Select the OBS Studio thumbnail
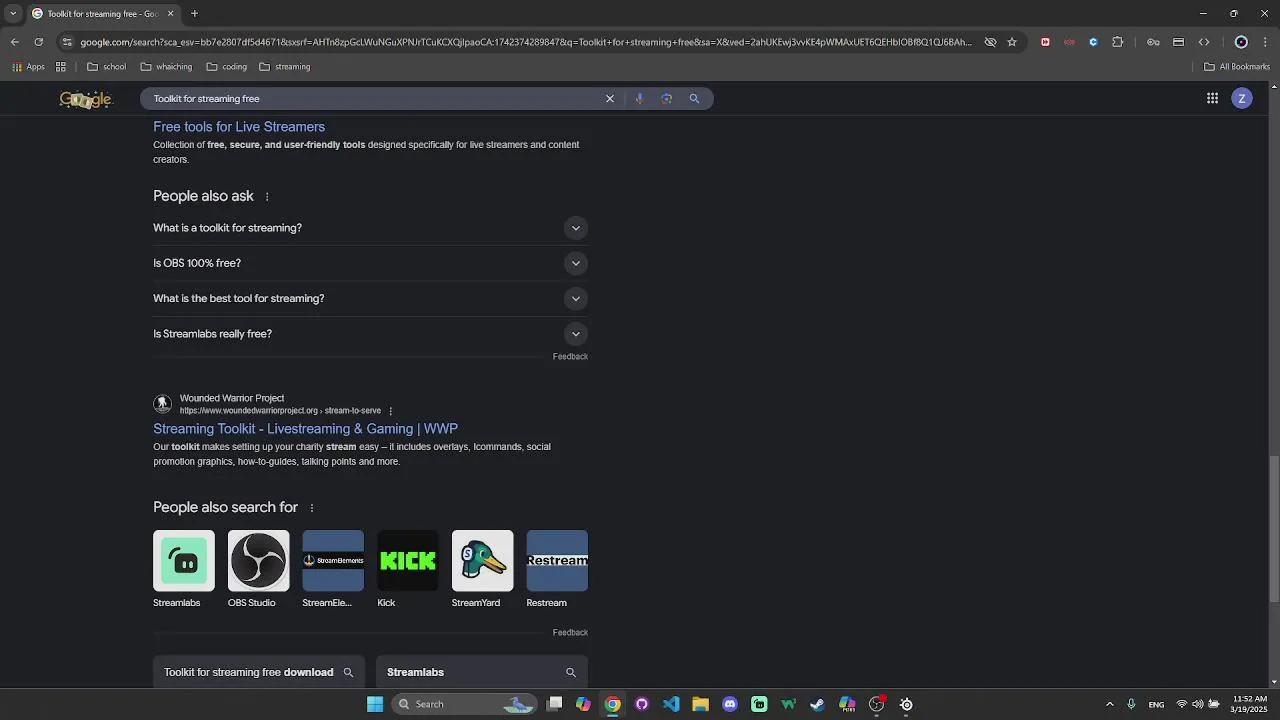1280x720 pixels. [x=258, y=561]
